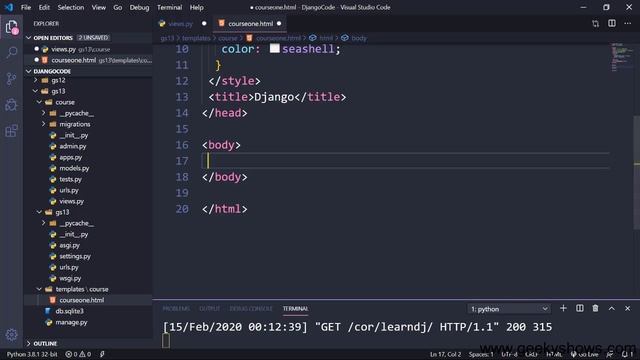The image size is (640, 360).
Task: Open the Help menu
Action: tap(196, 7)
